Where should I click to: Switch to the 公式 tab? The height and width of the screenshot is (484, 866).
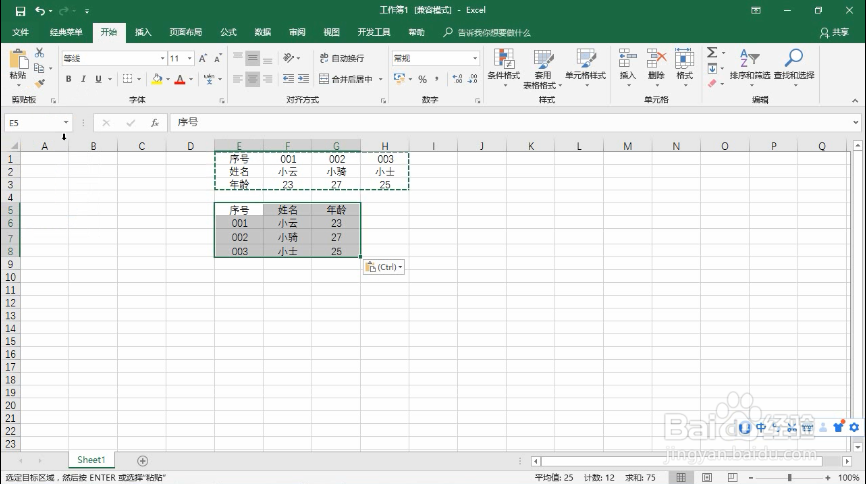pyautogui.click(x=228, y=33)
